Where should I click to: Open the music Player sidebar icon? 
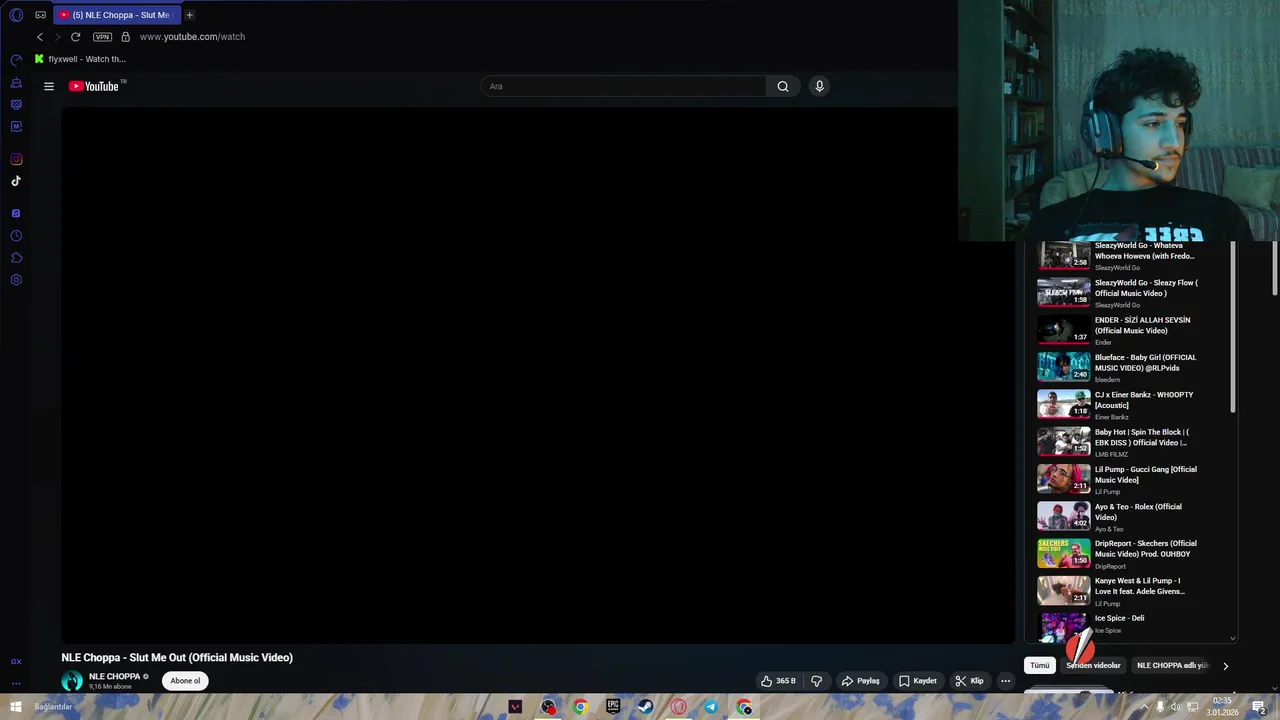pyautogui.click(x=16, y=214)
